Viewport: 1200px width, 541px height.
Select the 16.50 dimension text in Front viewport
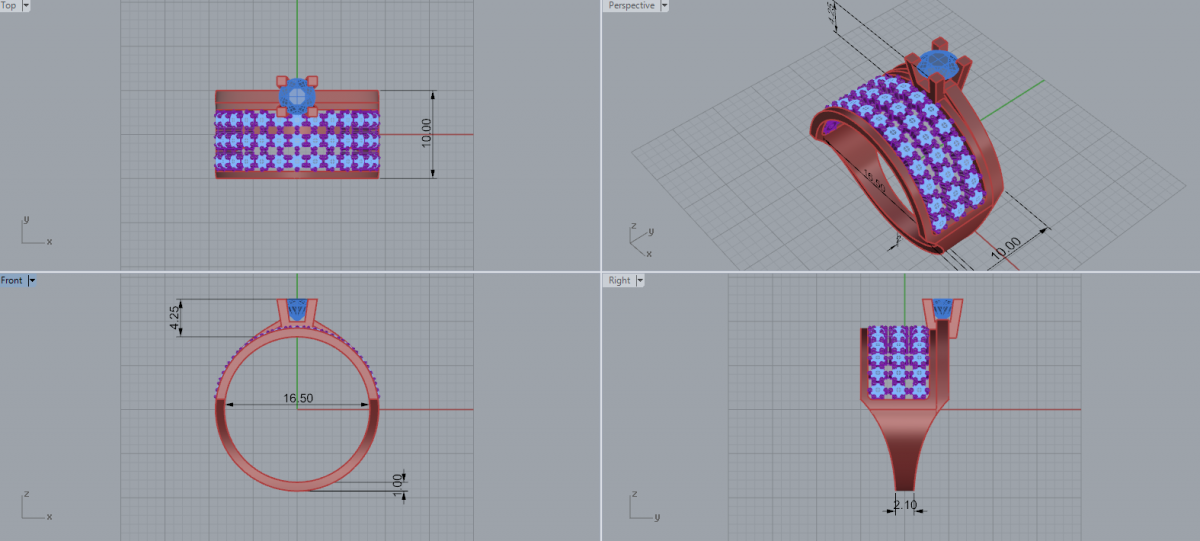pyautogui.click(x=298, y=398)
